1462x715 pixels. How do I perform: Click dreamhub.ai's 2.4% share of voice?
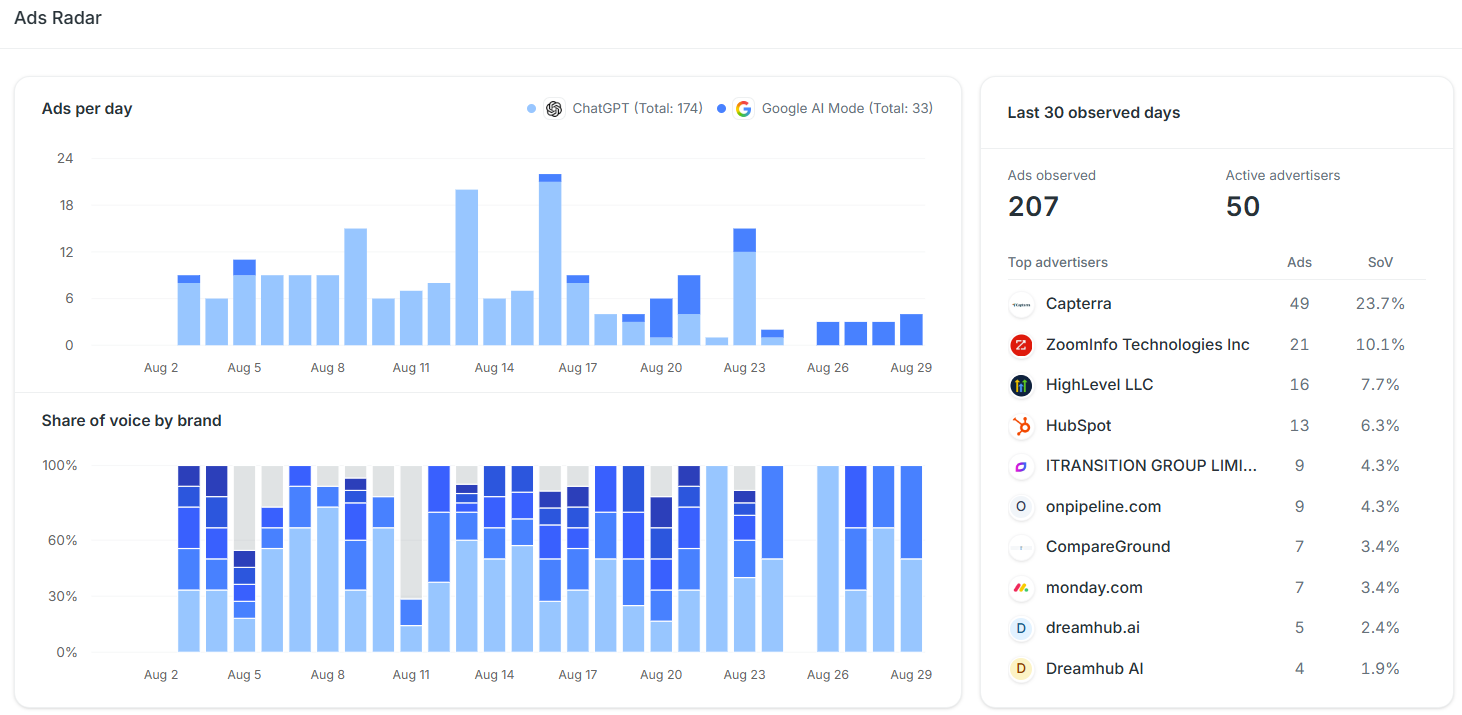click(1380, 628)
